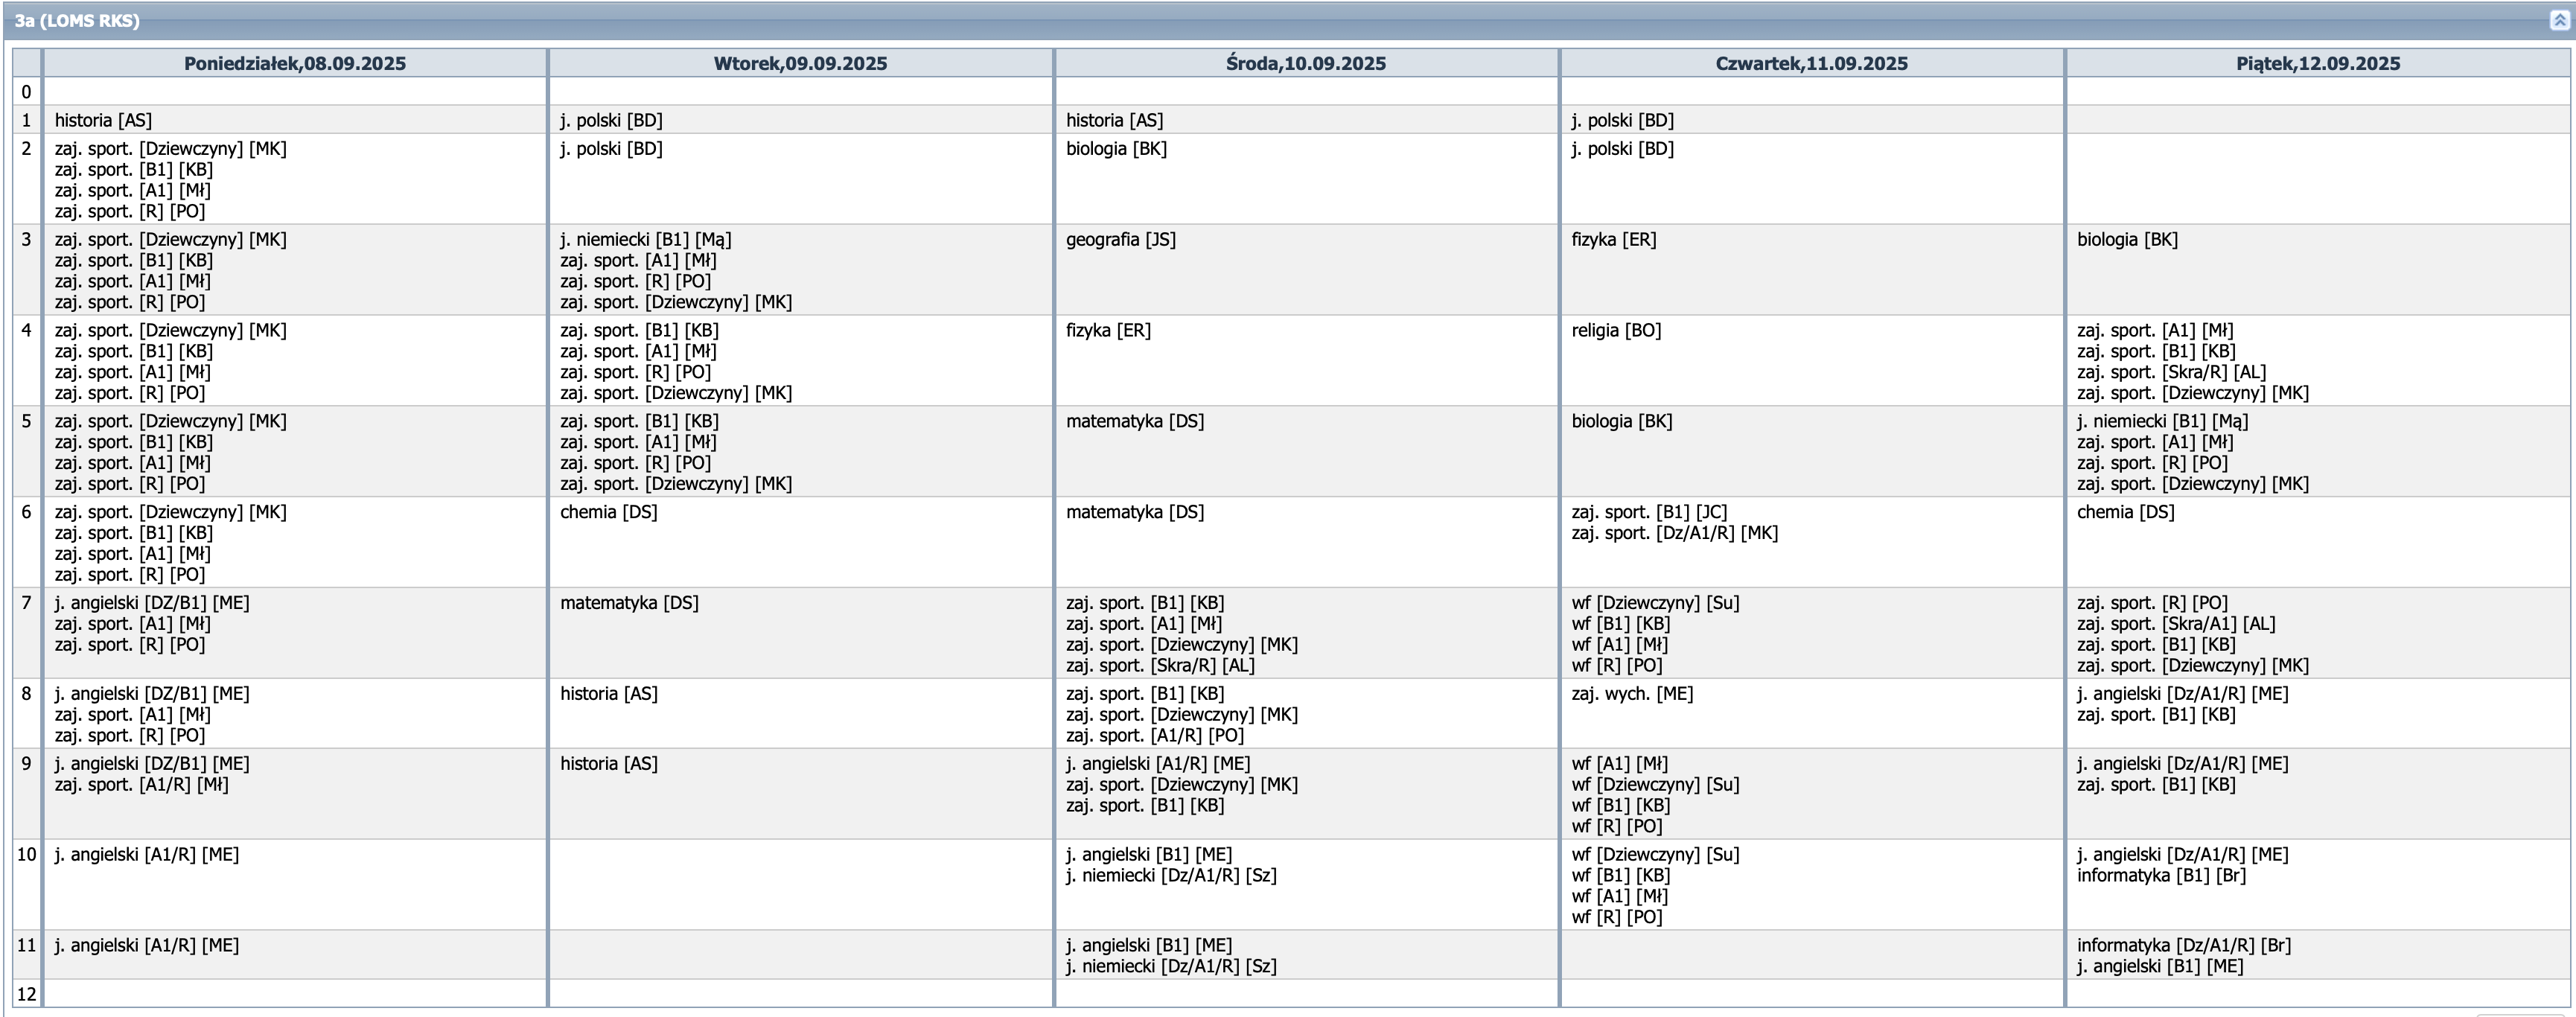This screenshot has height=1017, width=2576.
Task: Click wf [Dziewczyny] [Su] Thursday lesson 7
Action: (x=1655, y=602)
